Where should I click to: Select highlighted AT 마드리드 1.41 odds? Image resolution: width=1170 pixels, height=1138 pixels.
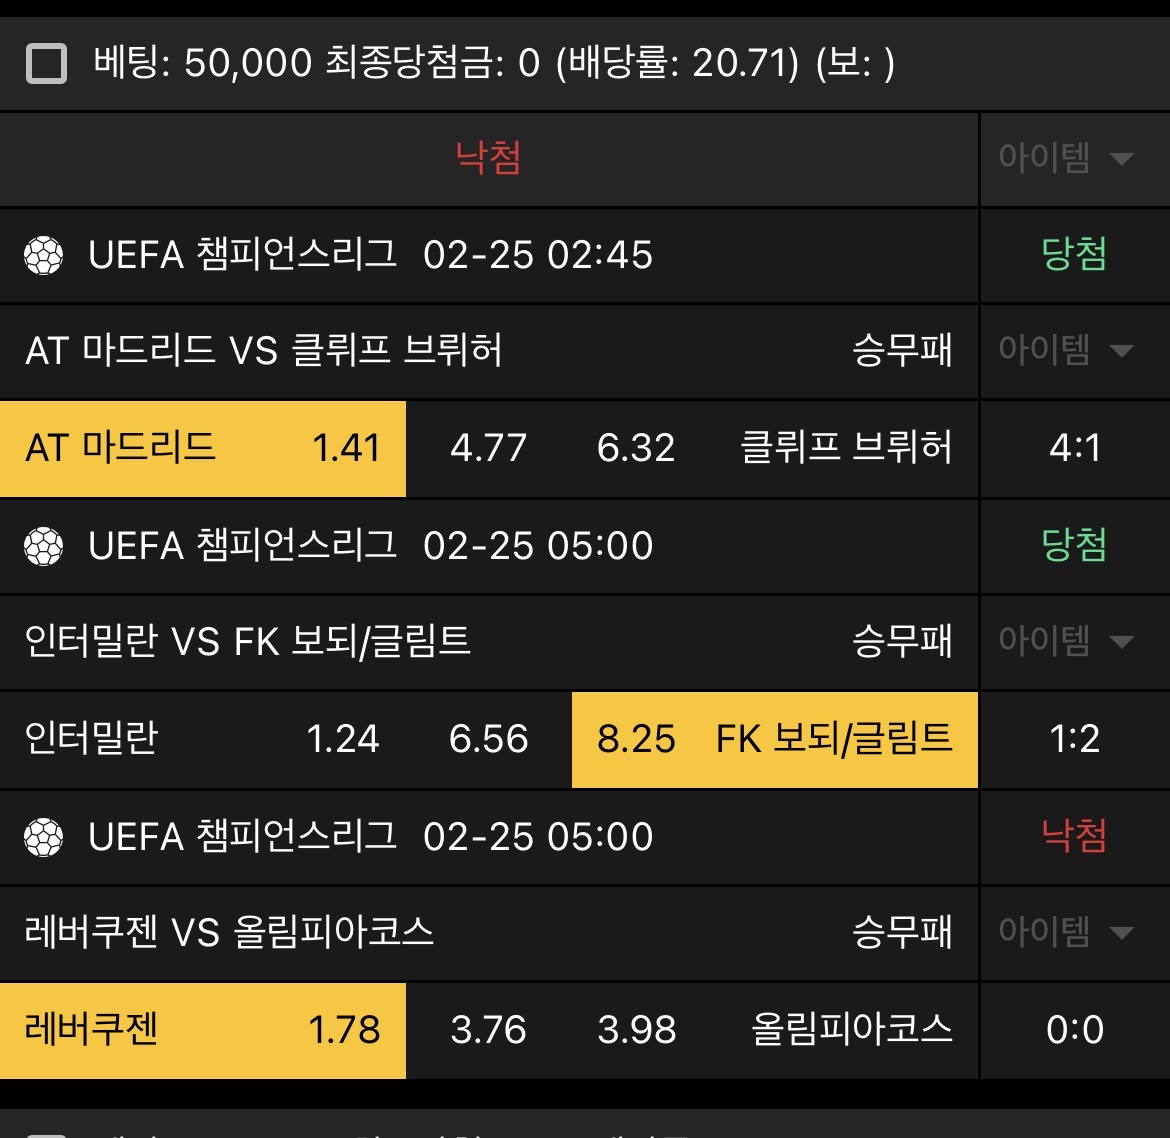click(203, 448)
